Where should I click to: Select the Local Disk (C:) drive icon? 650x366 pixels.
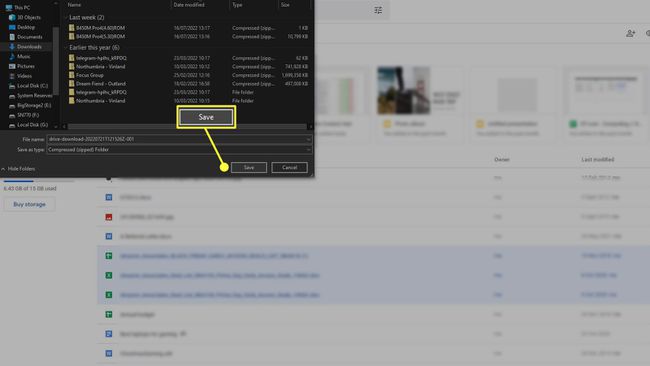coord(12,86)
